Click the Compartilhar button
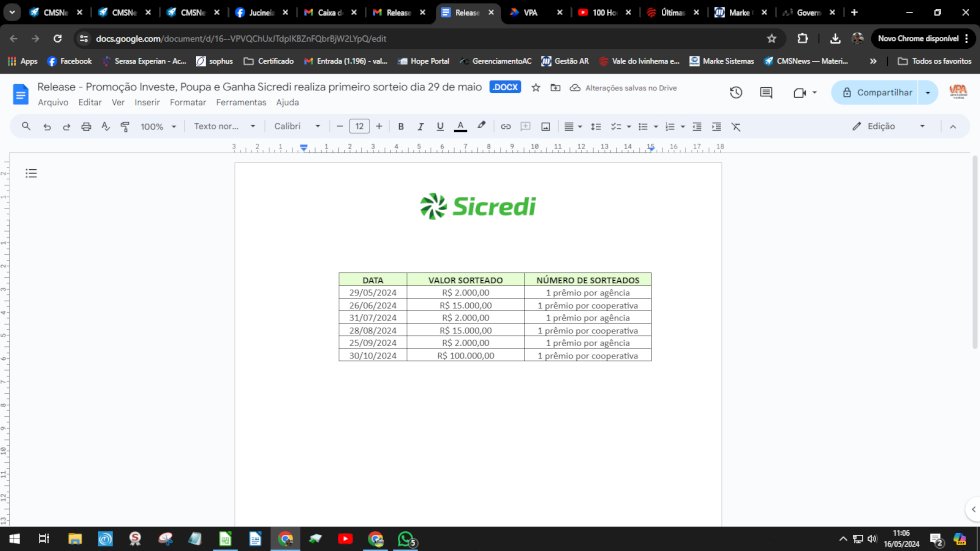The height and width of the screenshot is (551, 980). click(876, 92)
